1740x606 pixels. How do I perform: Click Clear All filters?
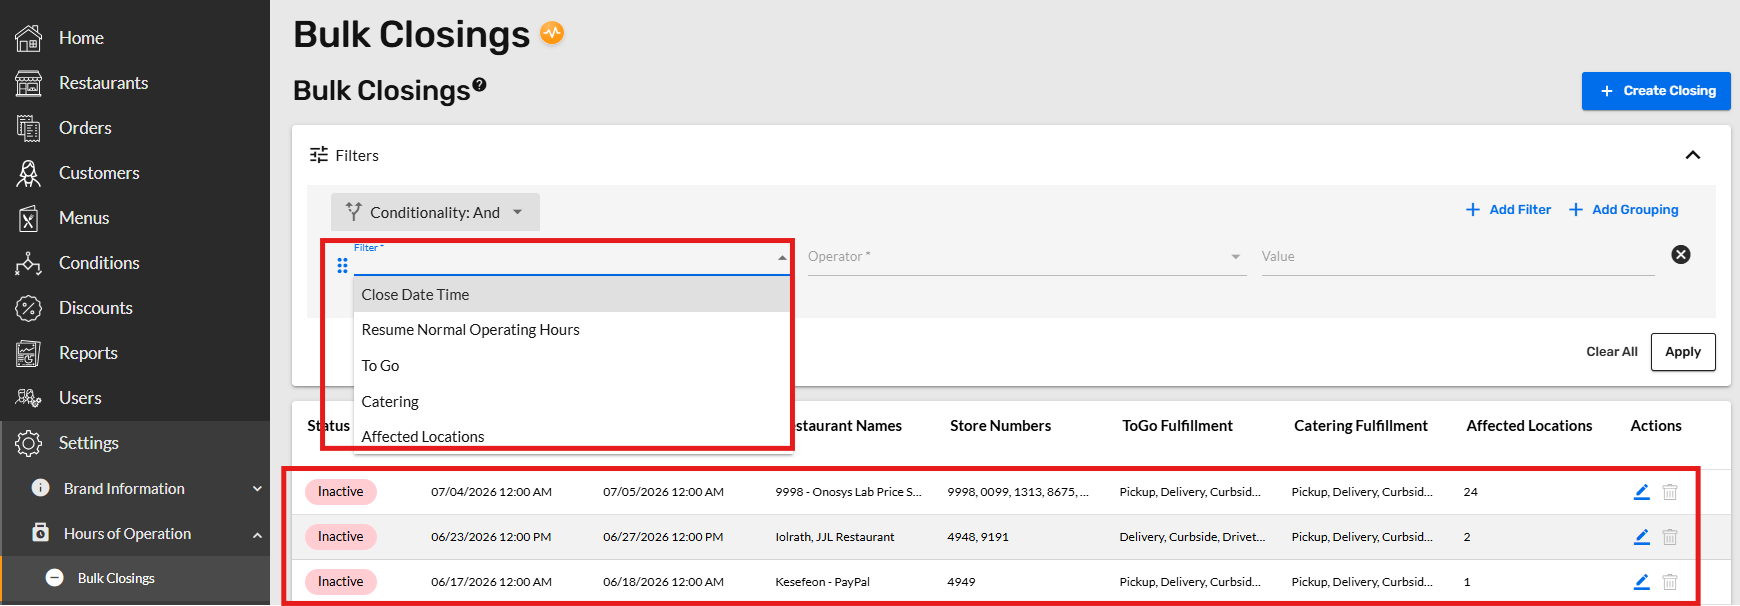[1612, 352]
